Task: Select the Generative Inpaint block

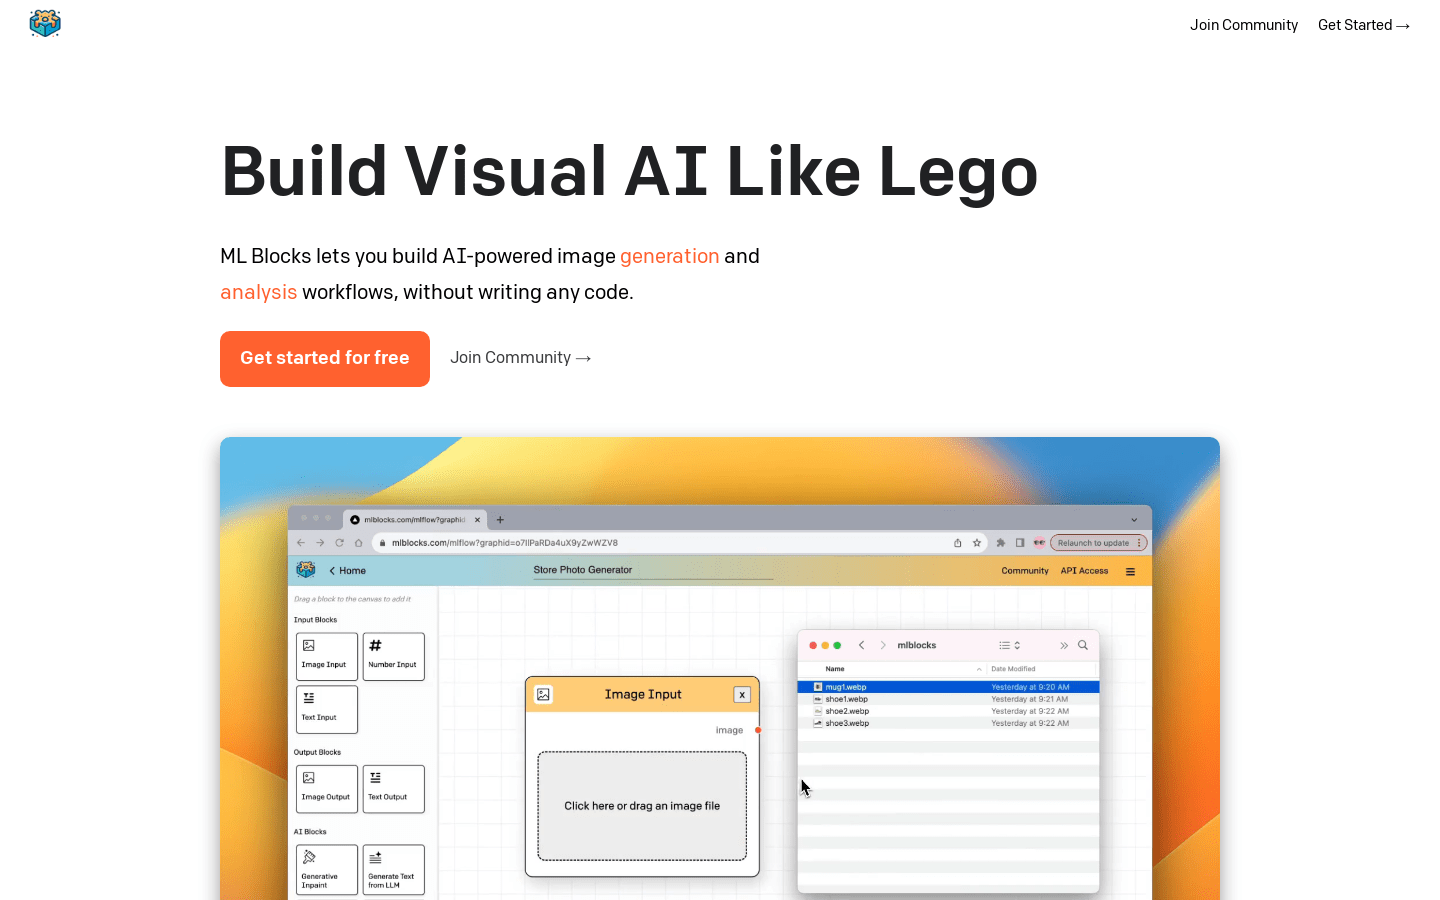Action: (x=327, y=870)
